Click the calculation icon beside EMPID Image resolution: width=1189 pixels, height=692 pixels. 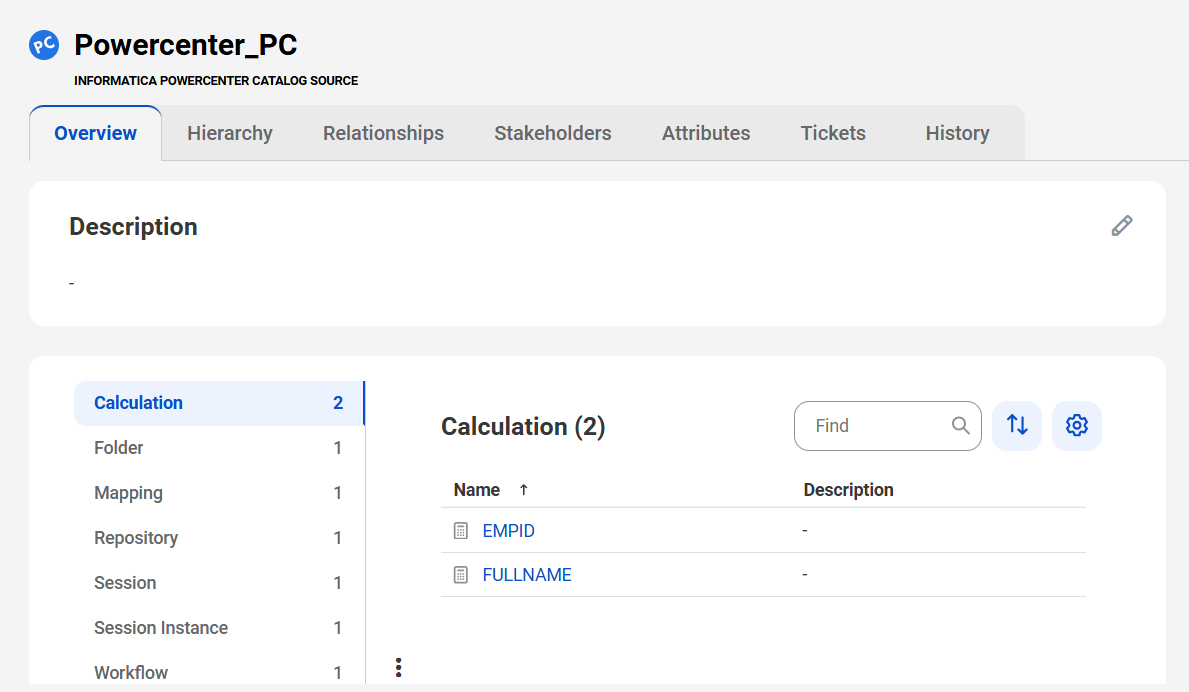point(460,531)
